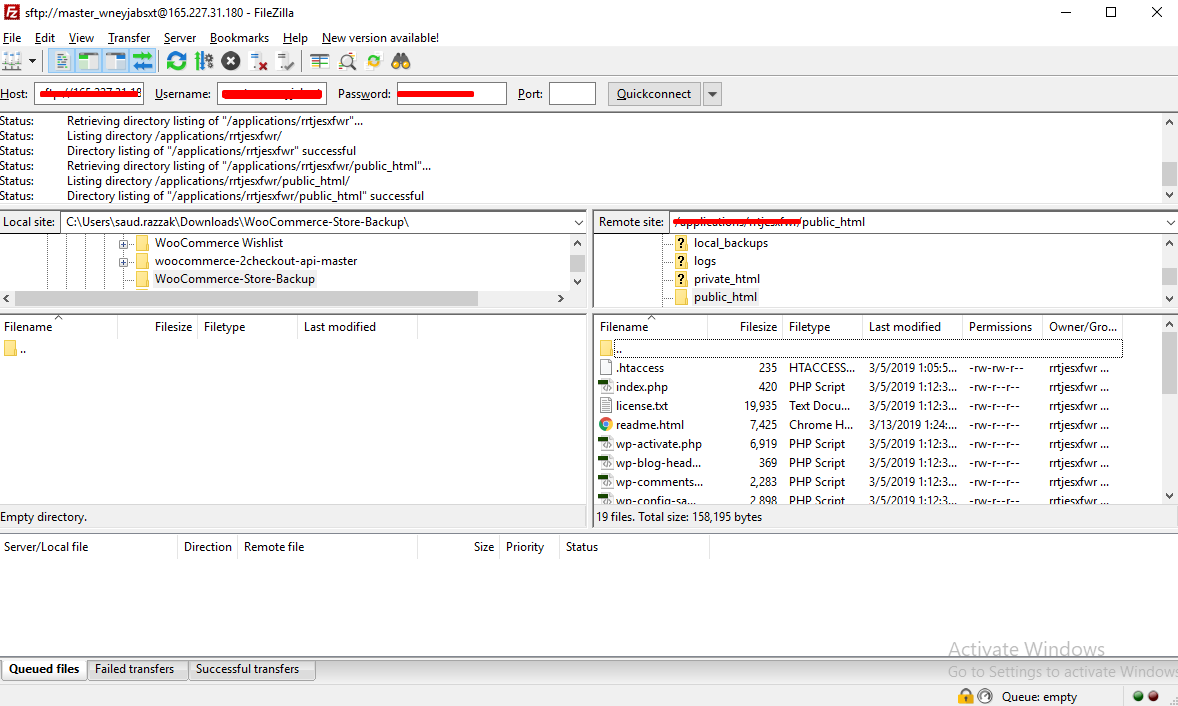Click the encryption lock icon in status bar
Viewport: 1178px width, 706px height.
point(965,696)
